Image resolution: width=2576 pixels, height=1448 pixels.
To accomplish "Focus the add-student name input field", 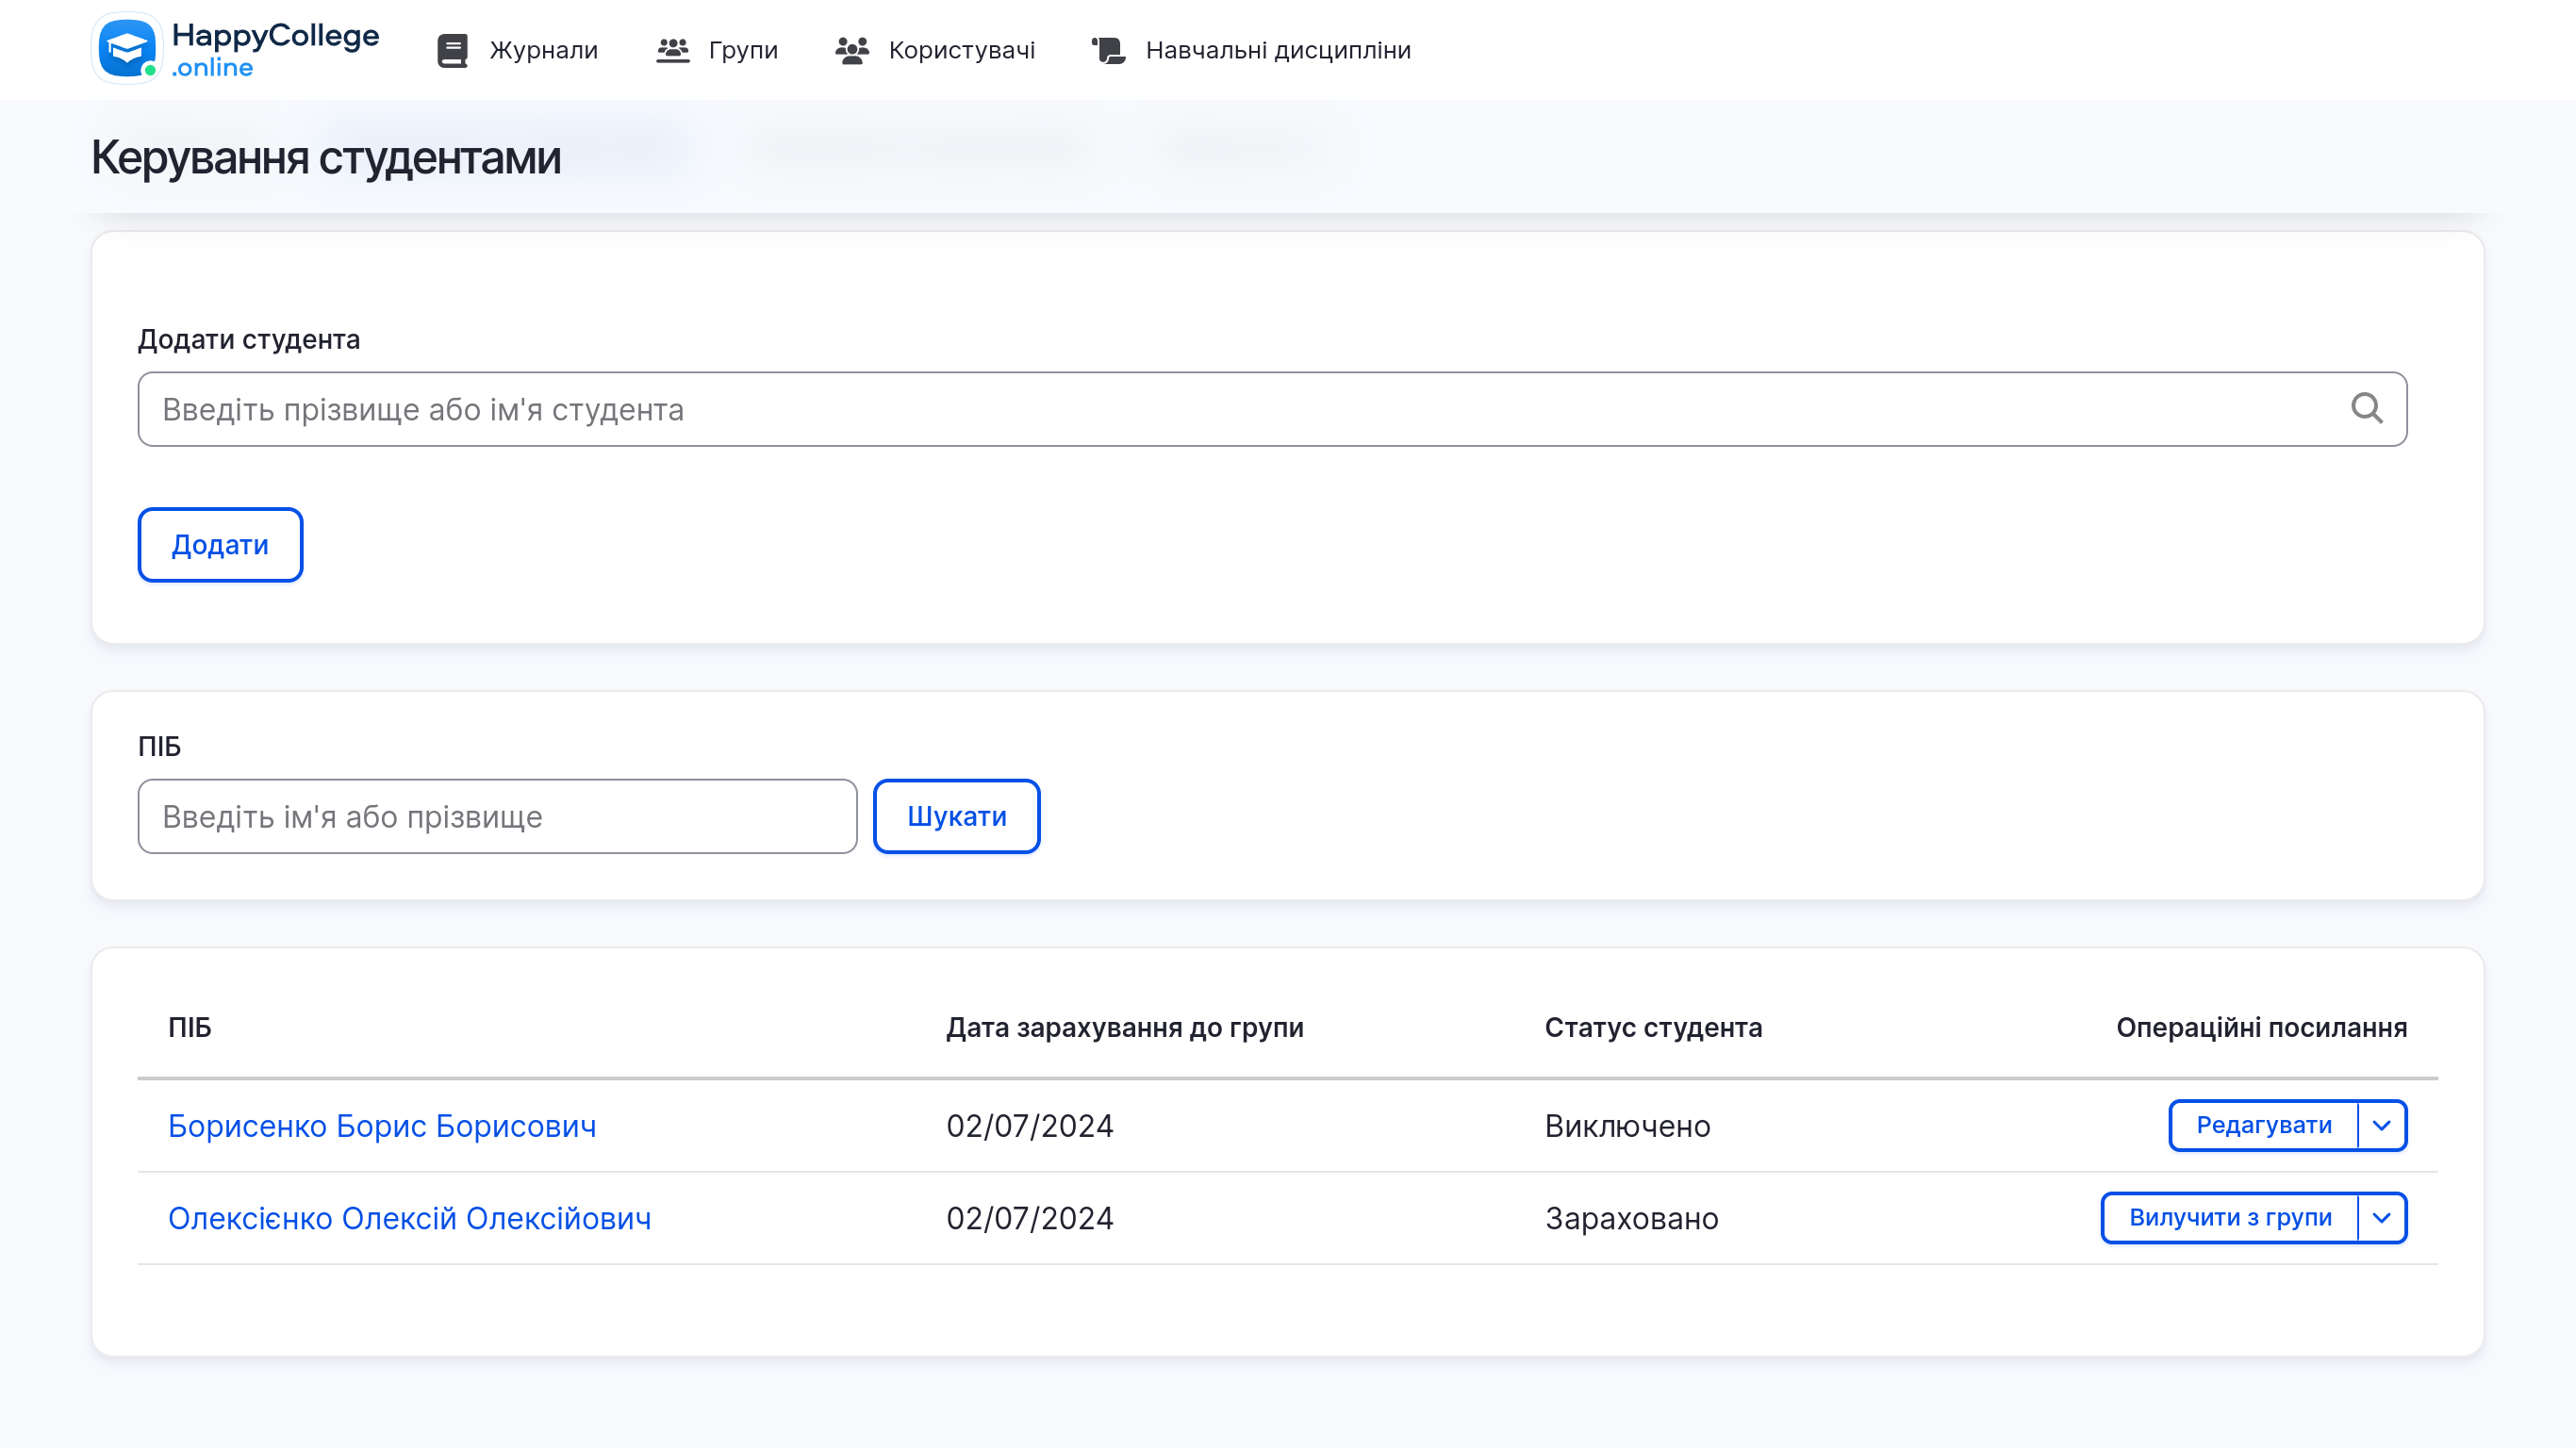I will point(1240,409).
